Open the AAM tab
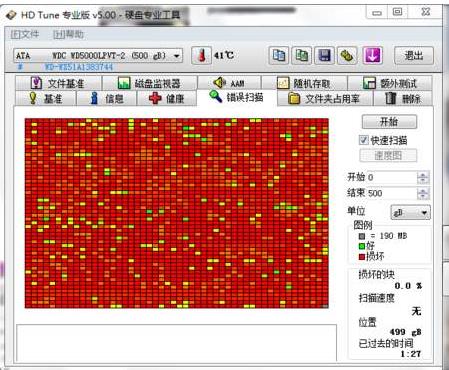Viewport: 449px width, 370px height. point(229,83)
